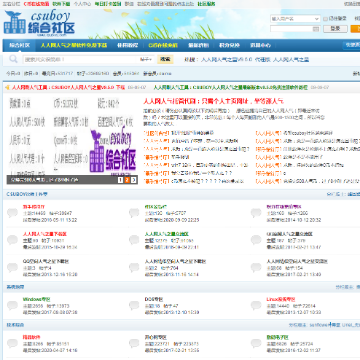This screenshot has width=360, height=360.
Task: Open the green 社区服务 top bar link
Action: point(206,4)
